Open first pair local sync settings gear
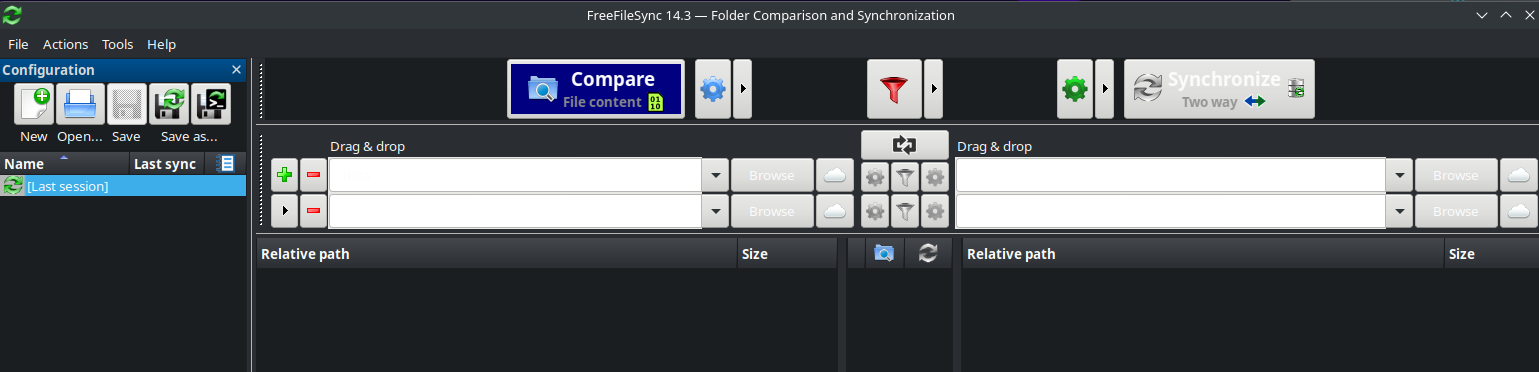1539x372 pixels. (935, 178)
